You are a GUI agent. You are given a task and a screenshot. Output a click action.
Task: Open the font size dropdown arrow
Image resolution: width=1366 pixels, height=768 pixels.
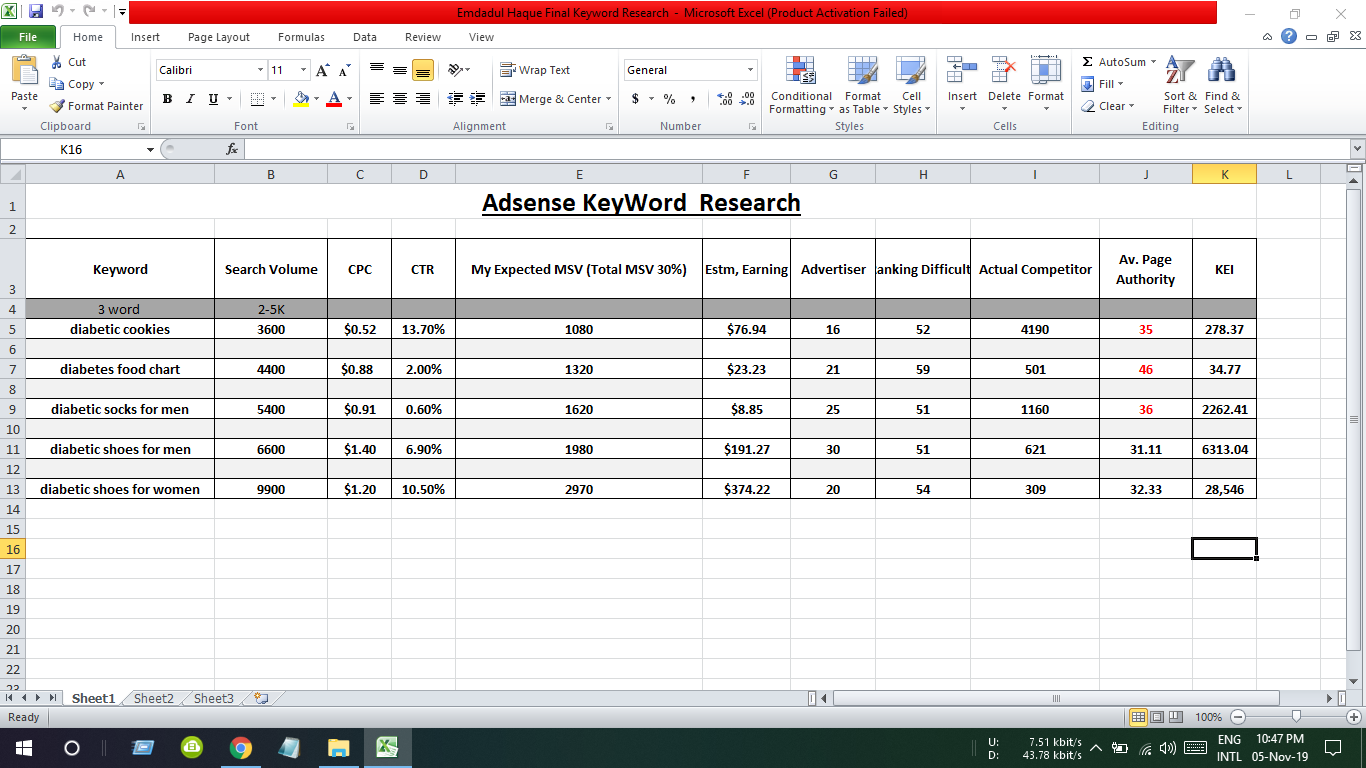tap(304, 70)
